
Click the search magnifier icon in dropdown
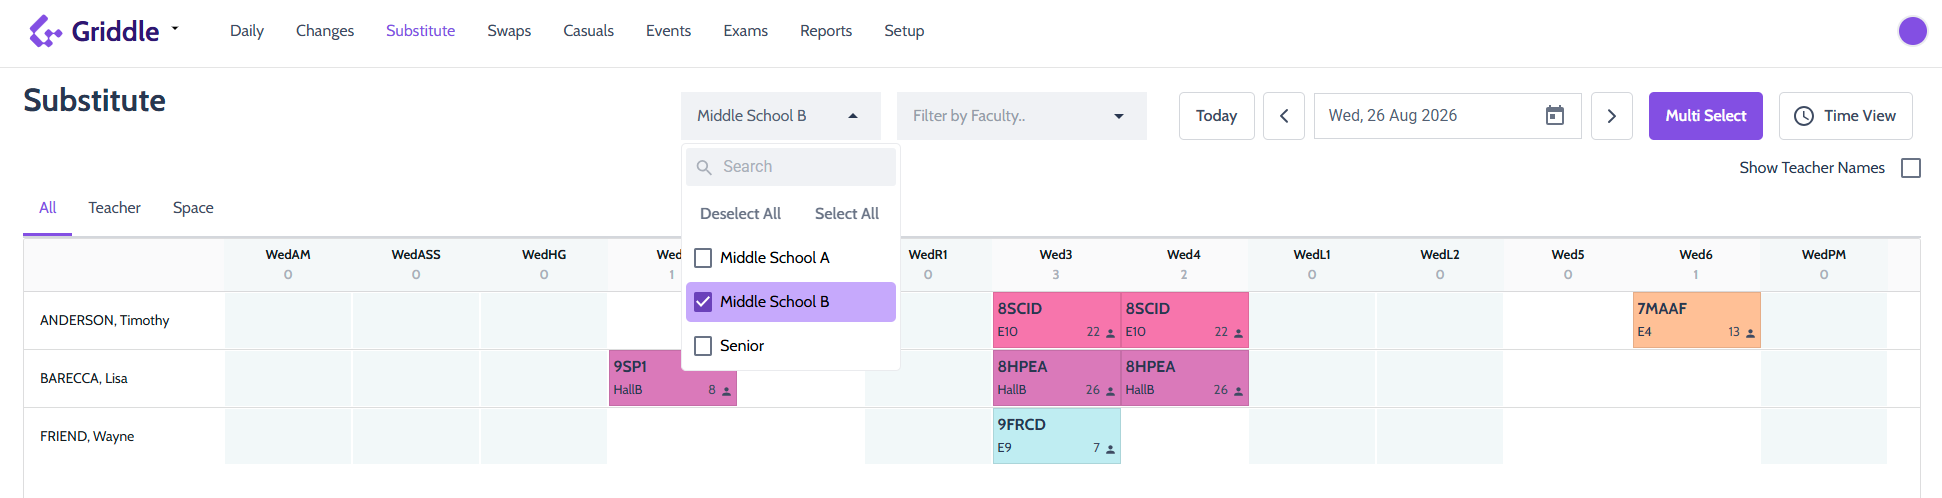click(704, 167)
